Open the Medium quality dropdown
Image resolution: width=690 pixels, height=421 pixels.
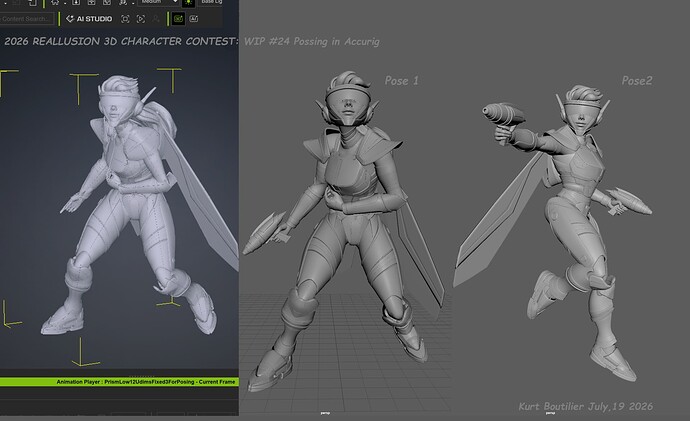pyautogui.click(x=158, y=2)
